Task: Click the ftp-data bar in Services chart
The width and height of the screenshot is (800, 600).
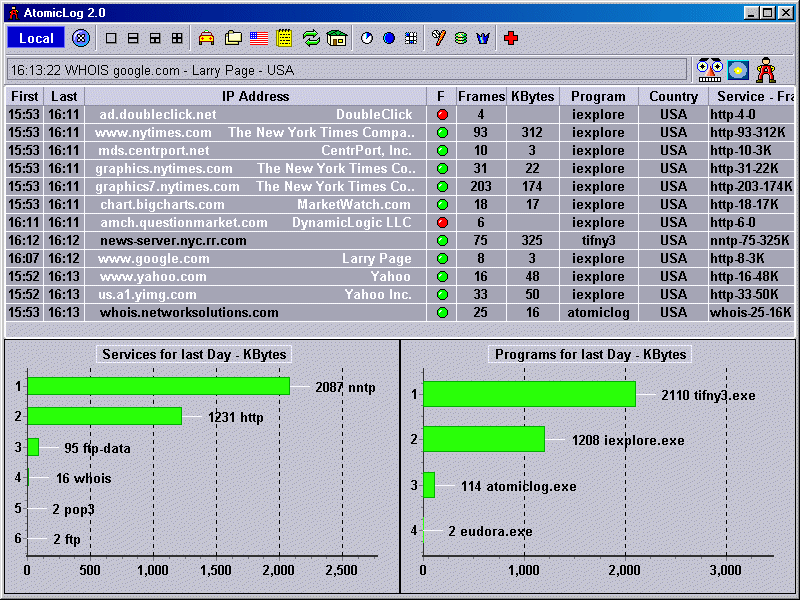Action: pyautogui.click(x=33, y=447)
